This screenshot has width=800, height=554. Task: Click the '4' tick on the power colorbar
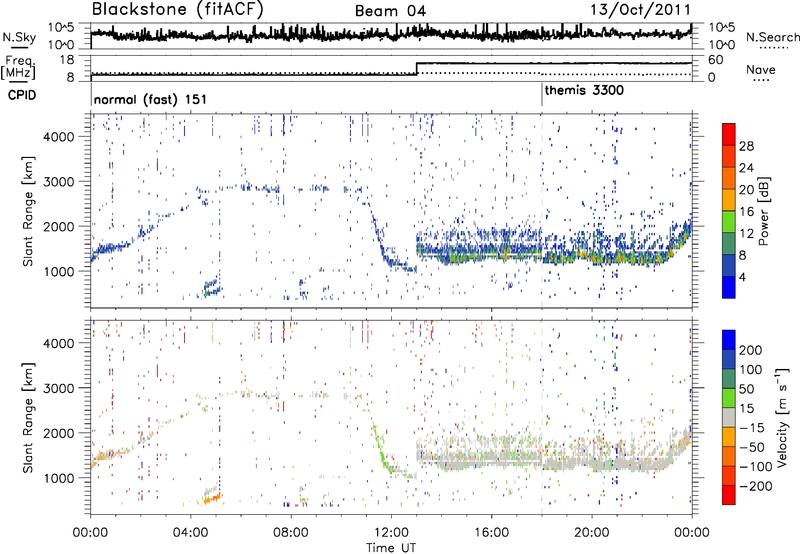coord(742,277)
